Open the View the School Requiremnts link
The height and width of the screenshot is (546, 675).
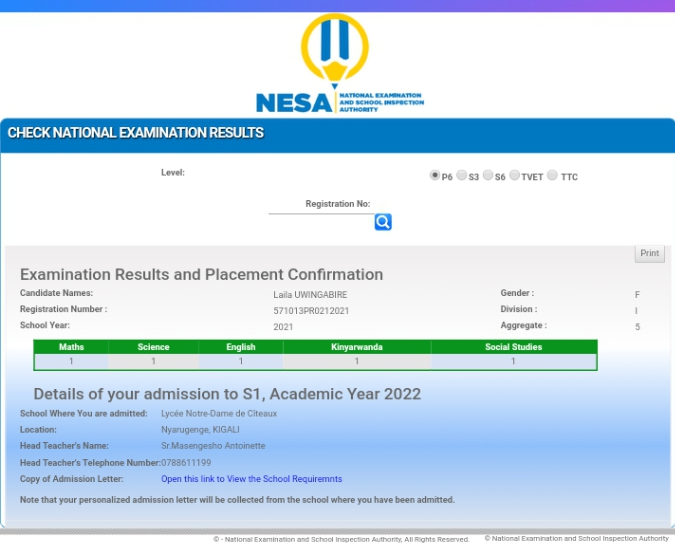tap(251, 479)
